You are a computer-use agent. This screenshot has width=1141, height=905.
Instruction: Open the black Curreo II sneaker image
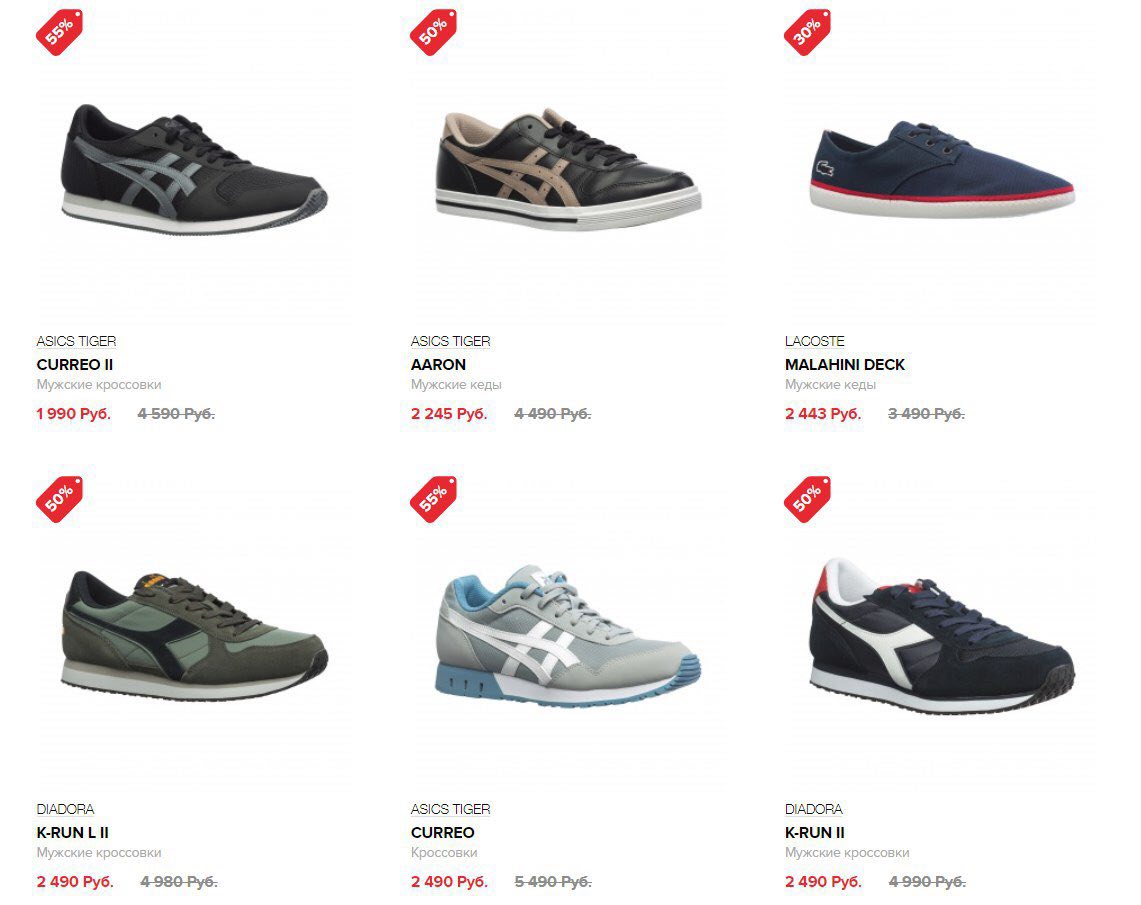(194, 169)
